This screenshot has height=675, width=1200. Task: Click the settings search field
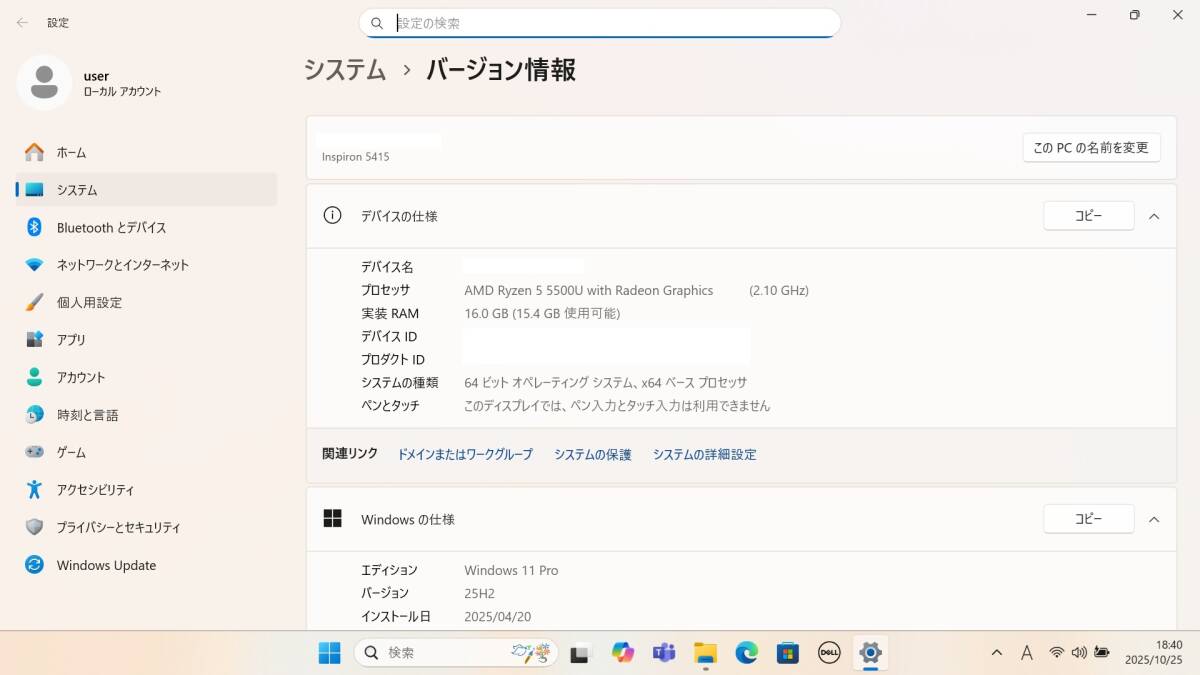pos(600,22)
